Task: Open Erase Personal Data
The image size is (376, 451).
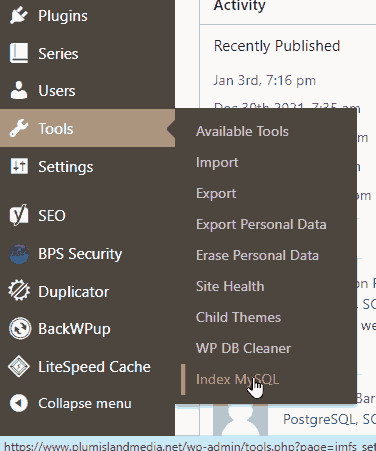Action: coord(257,255)
